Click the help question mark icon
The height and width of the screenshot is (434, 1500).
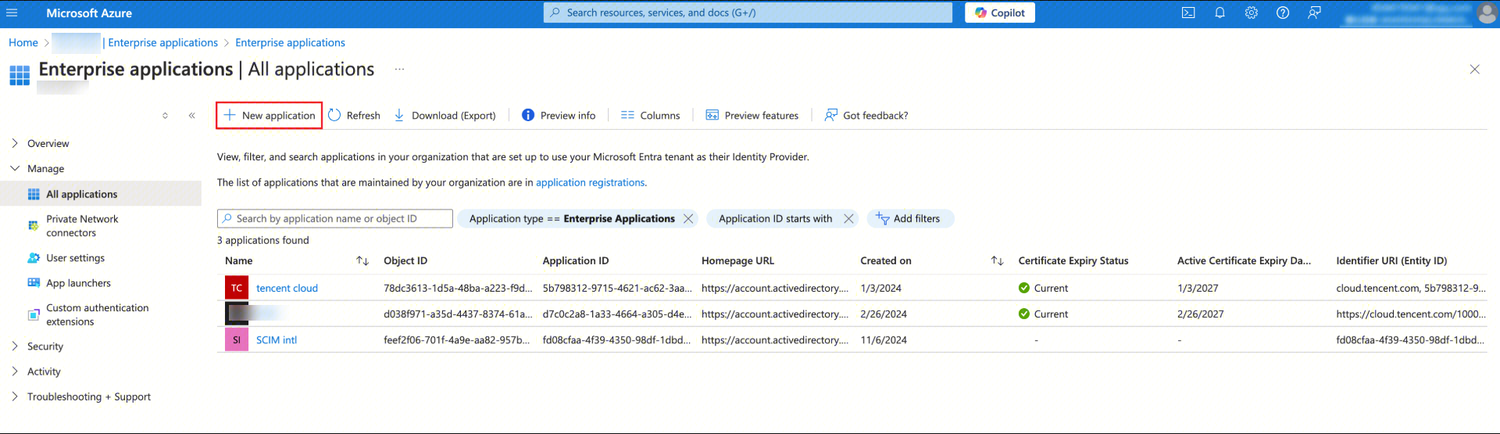pos(1282,13)
